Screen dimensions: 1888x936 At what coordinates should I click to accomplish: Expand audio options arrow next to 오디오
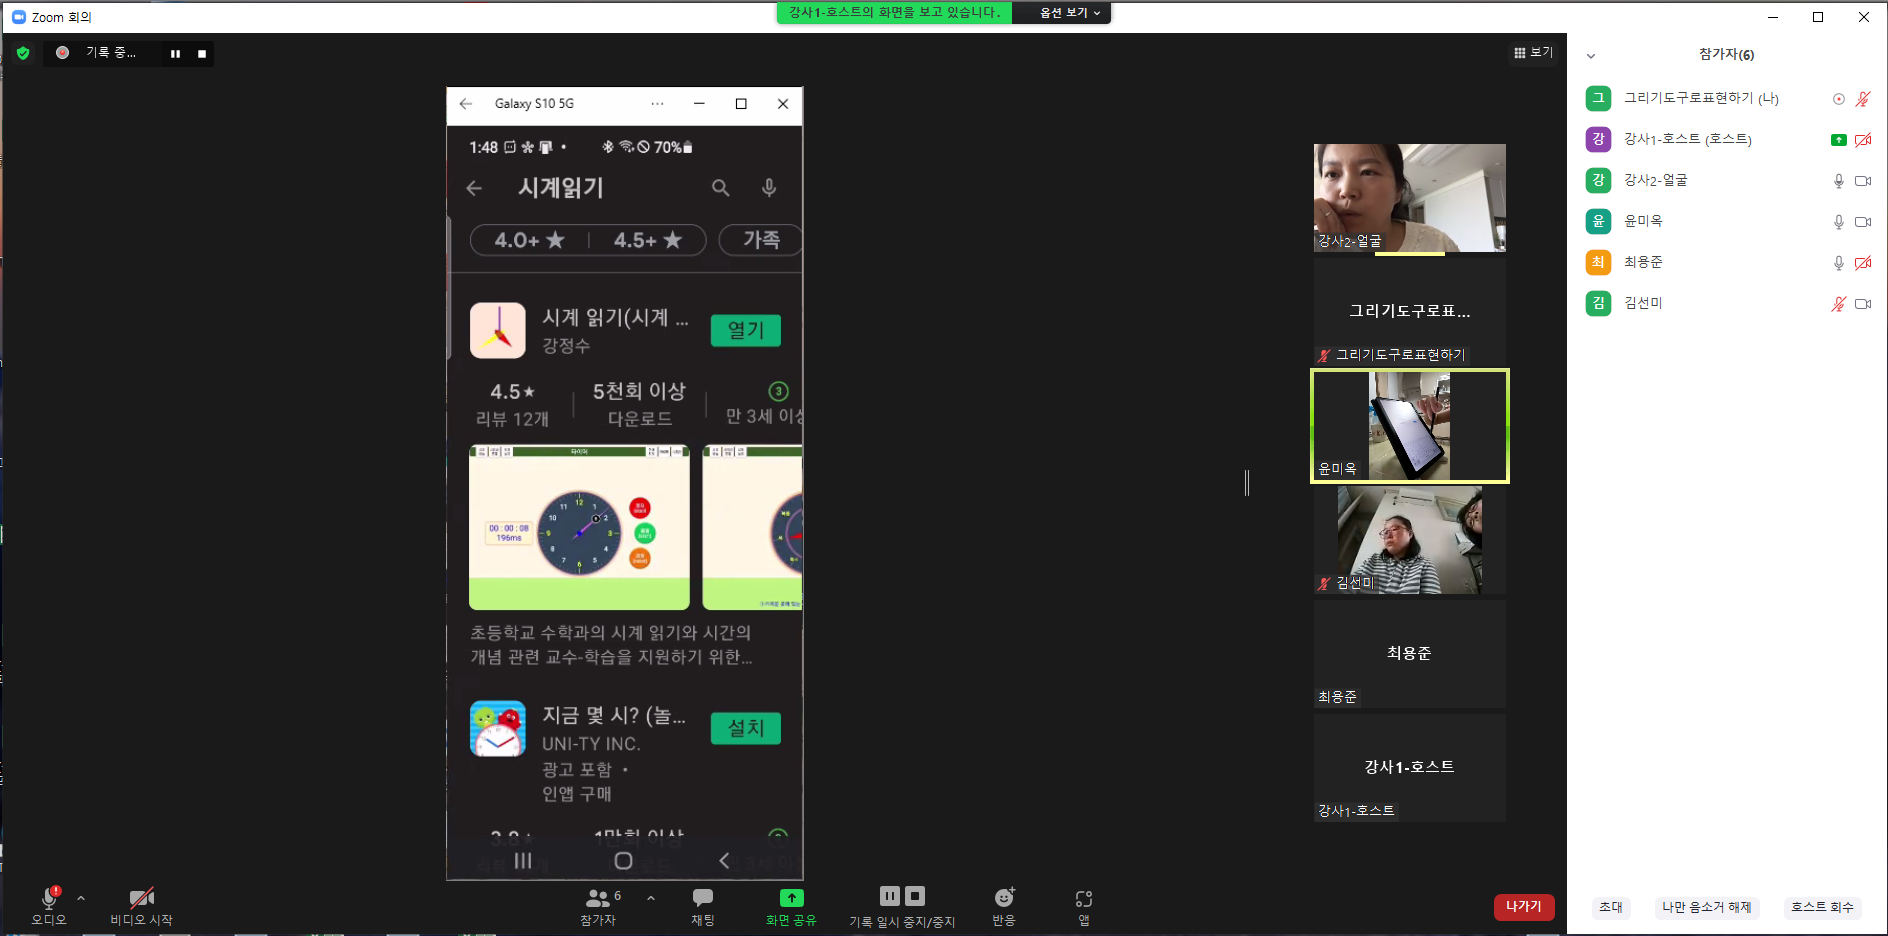pyautogui.click(x=81, y=898)
